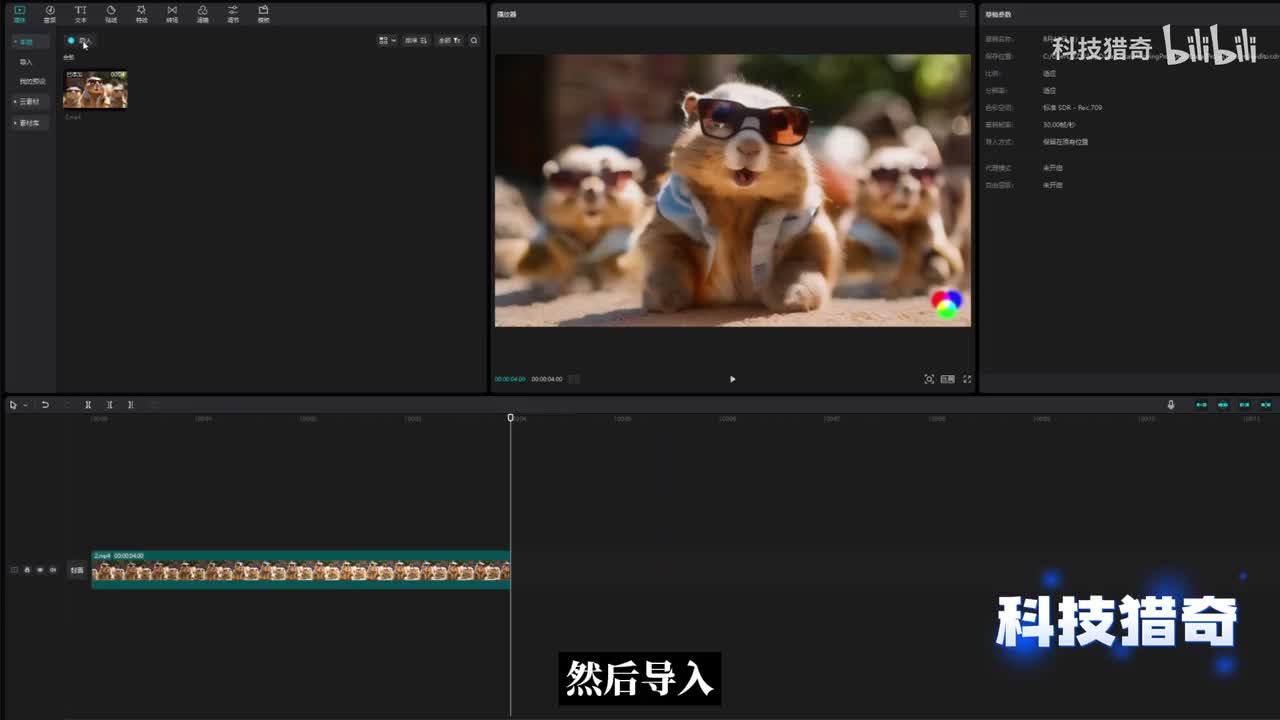Switch to the Text (文本) tab
The image size is (1280, 720).
(x=80, y=13)
